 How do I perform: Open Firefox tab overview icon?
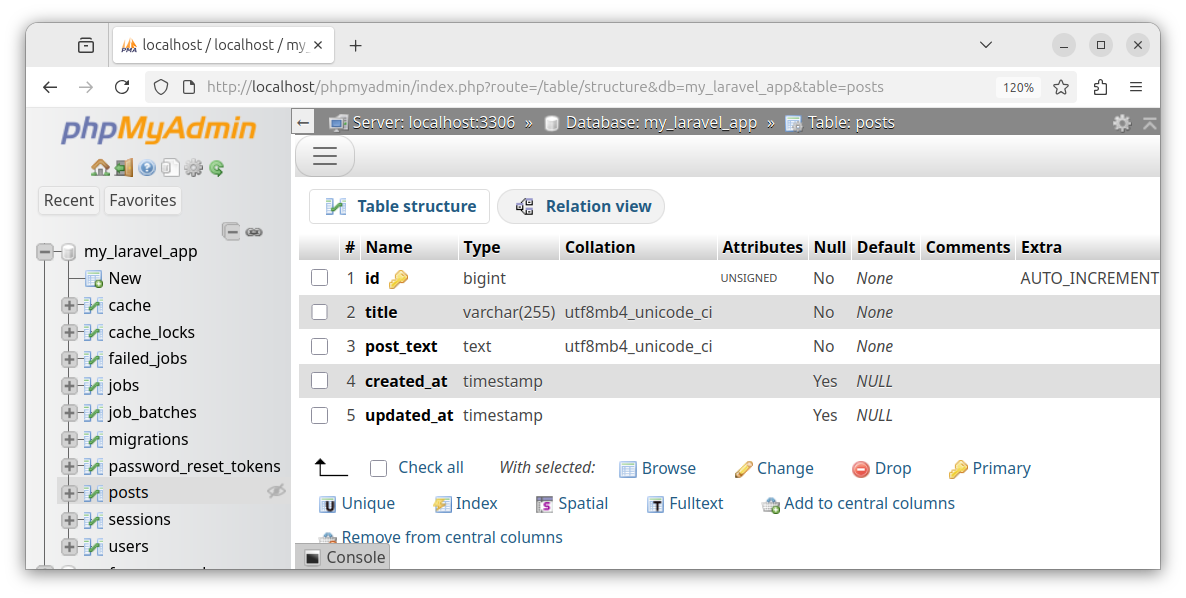tap(86, 45)
